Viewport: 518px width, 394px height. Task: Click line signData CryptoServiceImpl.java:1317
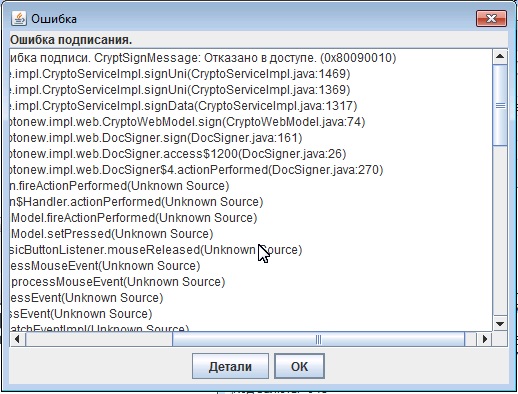click(184, 106)
